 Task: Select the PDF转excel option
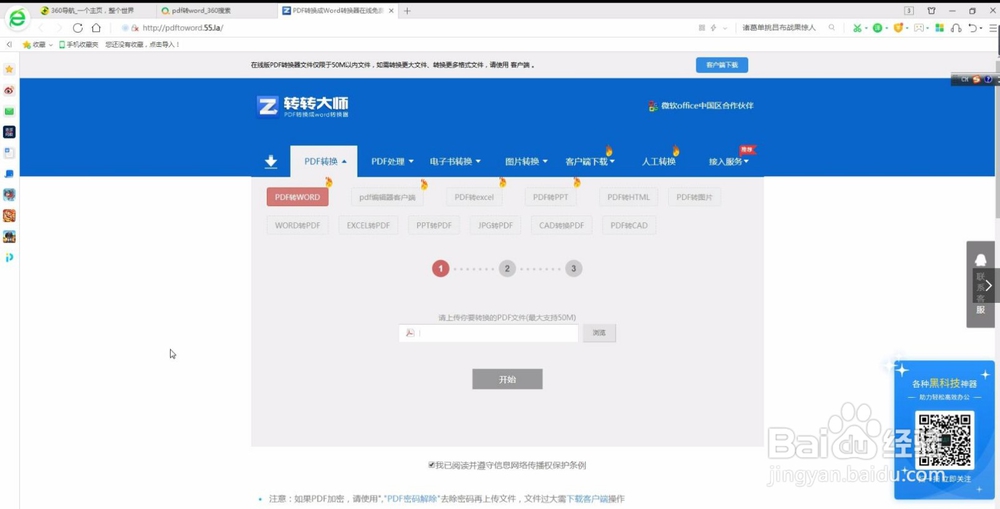point(474,197)
